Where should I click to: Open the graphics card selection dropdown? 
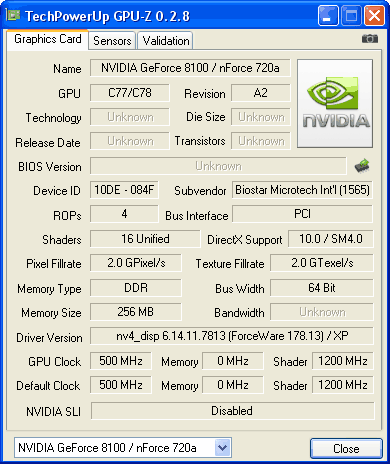pyautogui.click(x=222, y=448)
